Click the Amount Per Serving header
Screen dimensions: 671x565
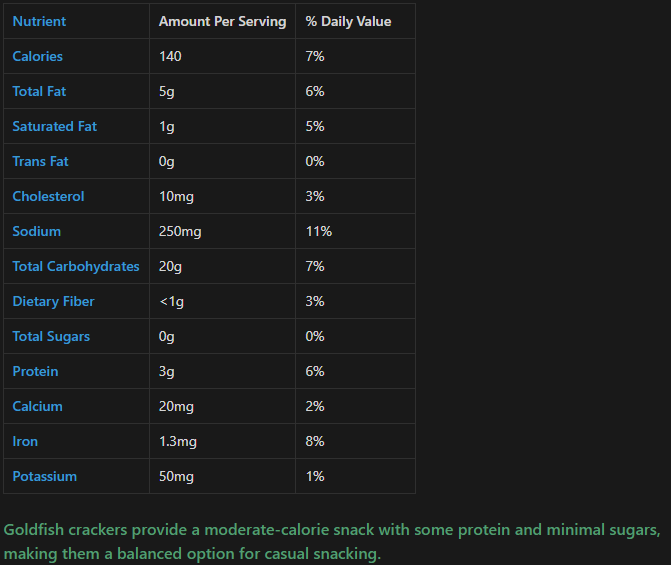coord(222,21)
